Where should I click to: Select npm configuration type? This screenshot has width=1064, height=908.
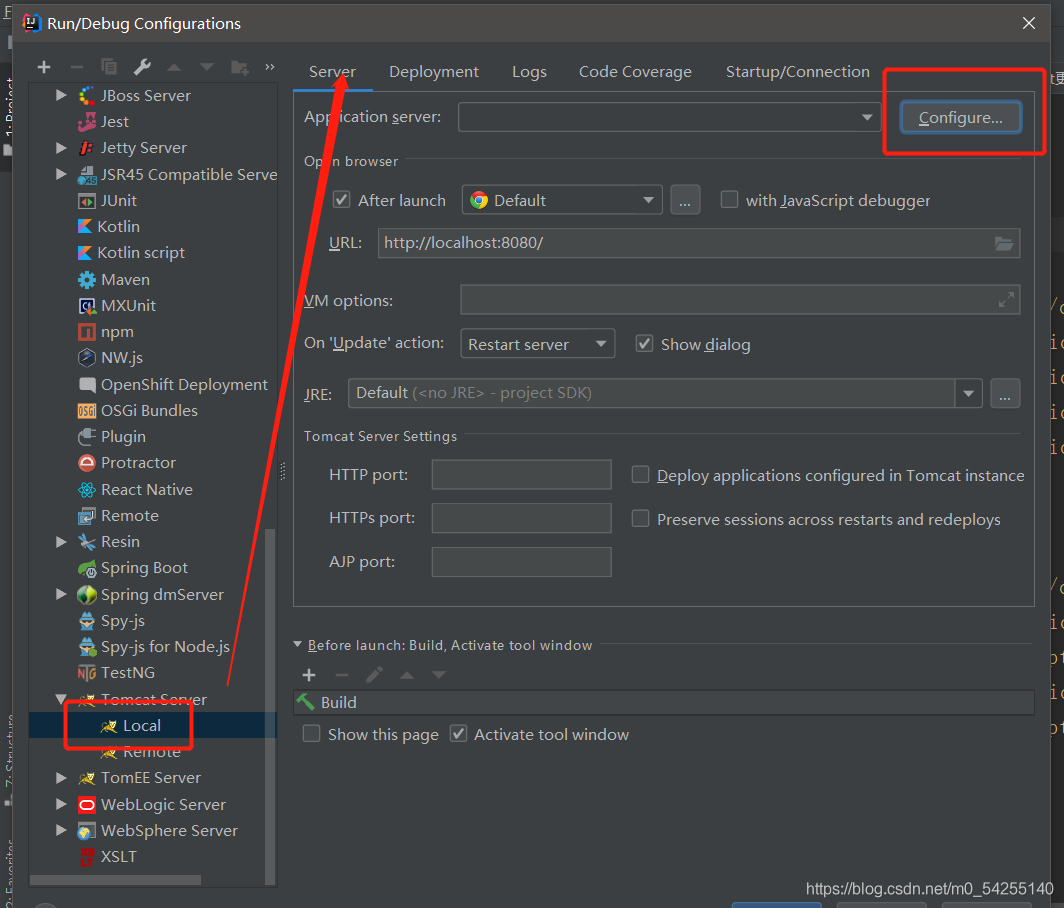point(106,332)
